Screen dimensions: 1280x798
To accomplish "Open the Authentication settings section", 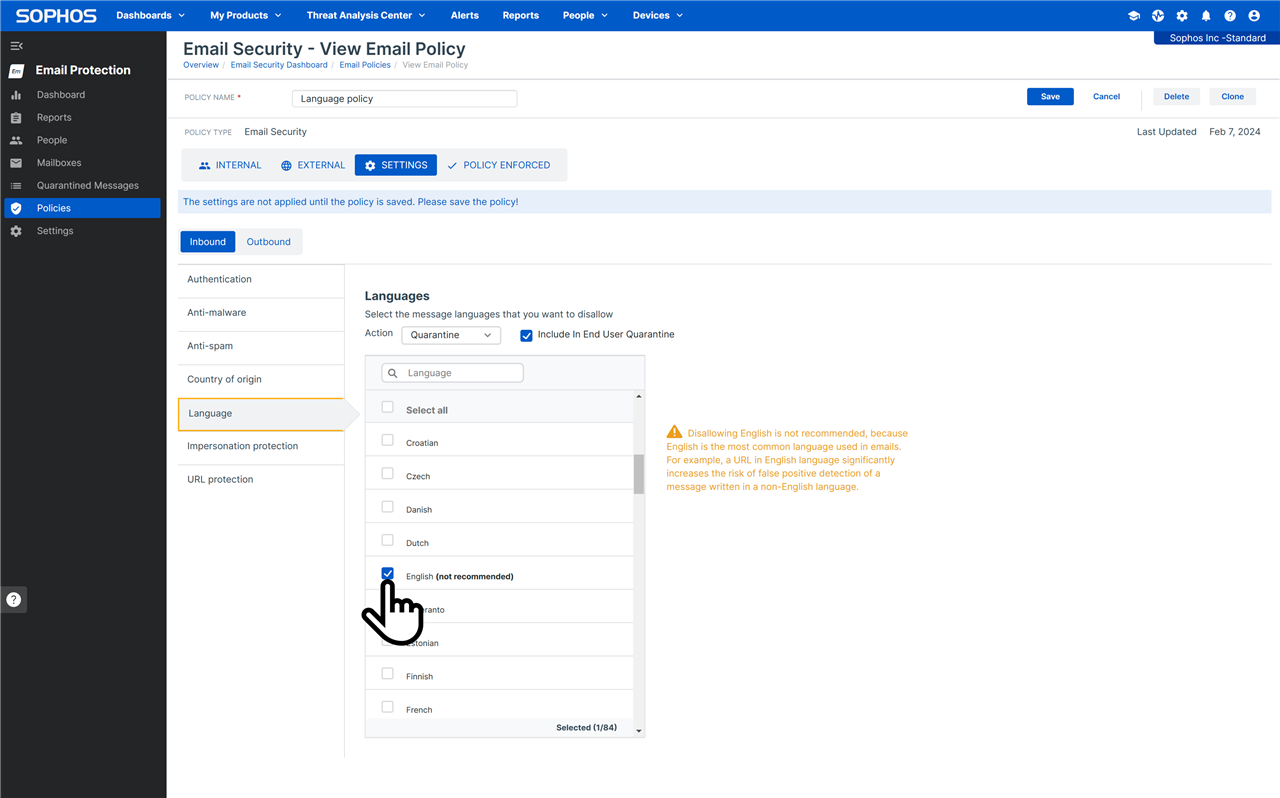I will pos(261,280).
